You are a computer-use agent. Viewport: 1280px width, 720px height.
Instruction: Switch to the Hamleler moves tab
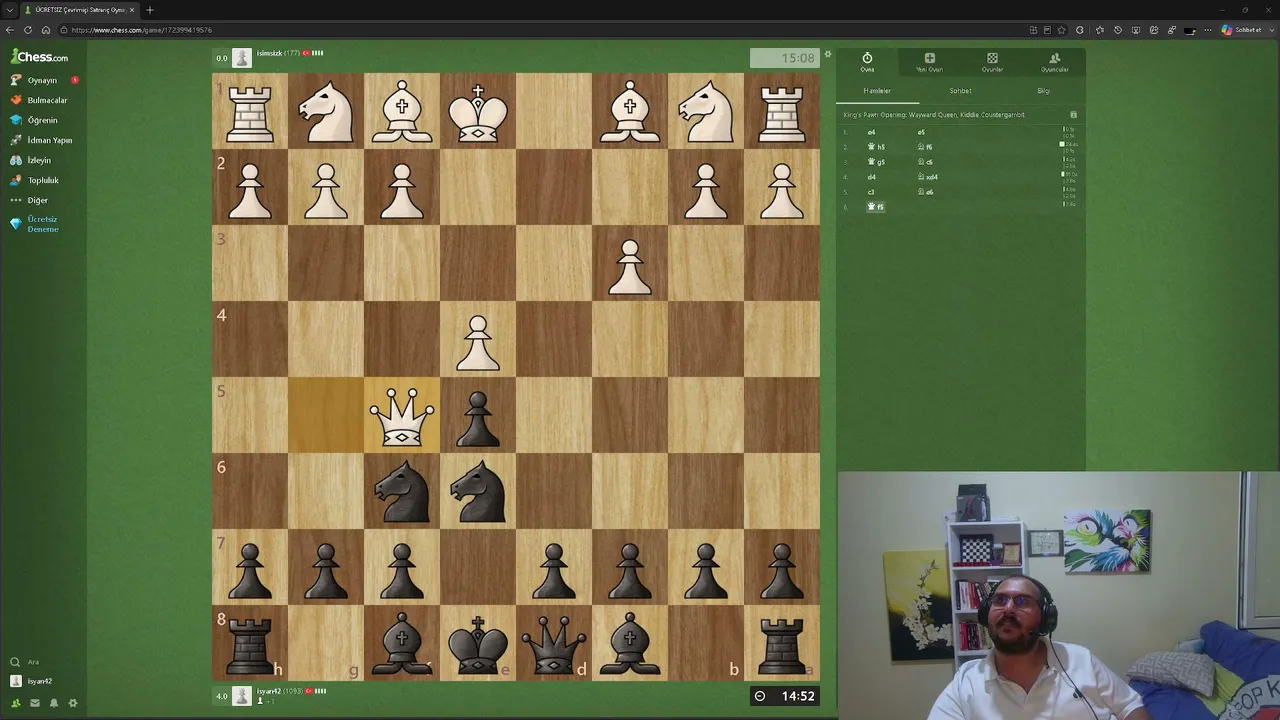[877, 91]
